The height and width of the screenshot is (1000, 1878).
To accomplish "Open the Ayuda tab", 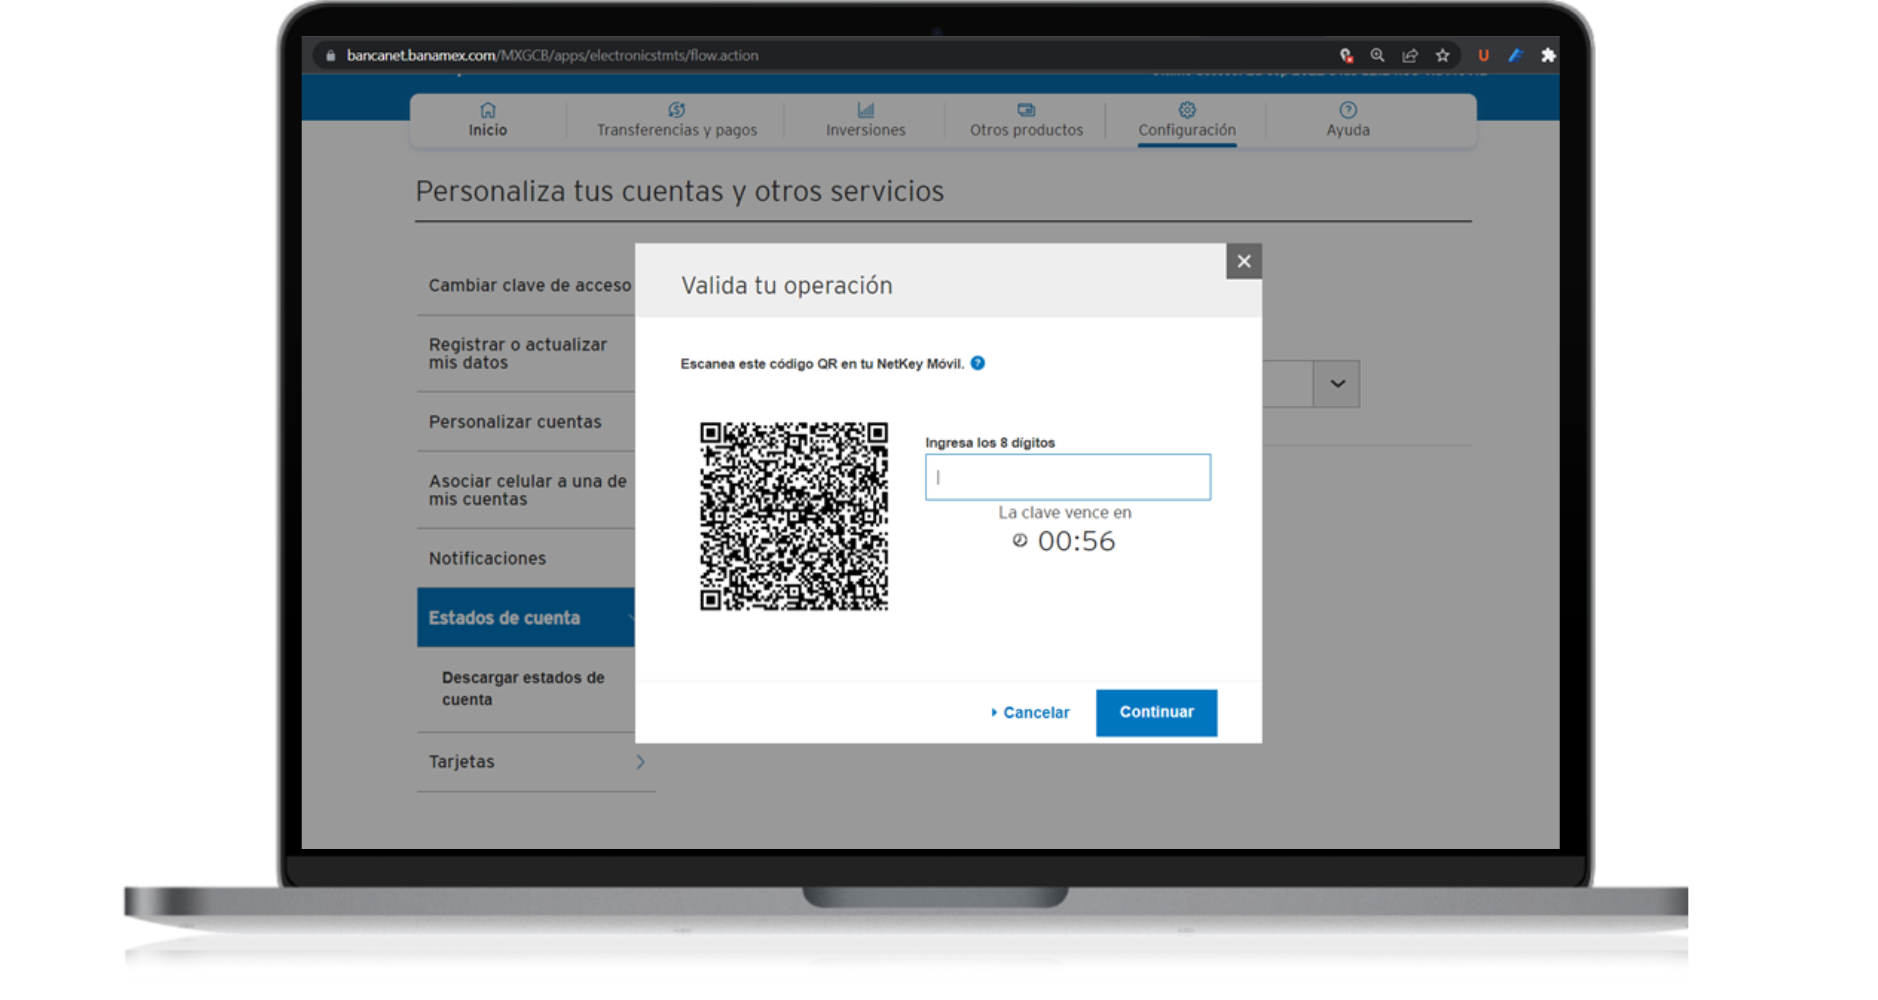I will coord(1347,120).
